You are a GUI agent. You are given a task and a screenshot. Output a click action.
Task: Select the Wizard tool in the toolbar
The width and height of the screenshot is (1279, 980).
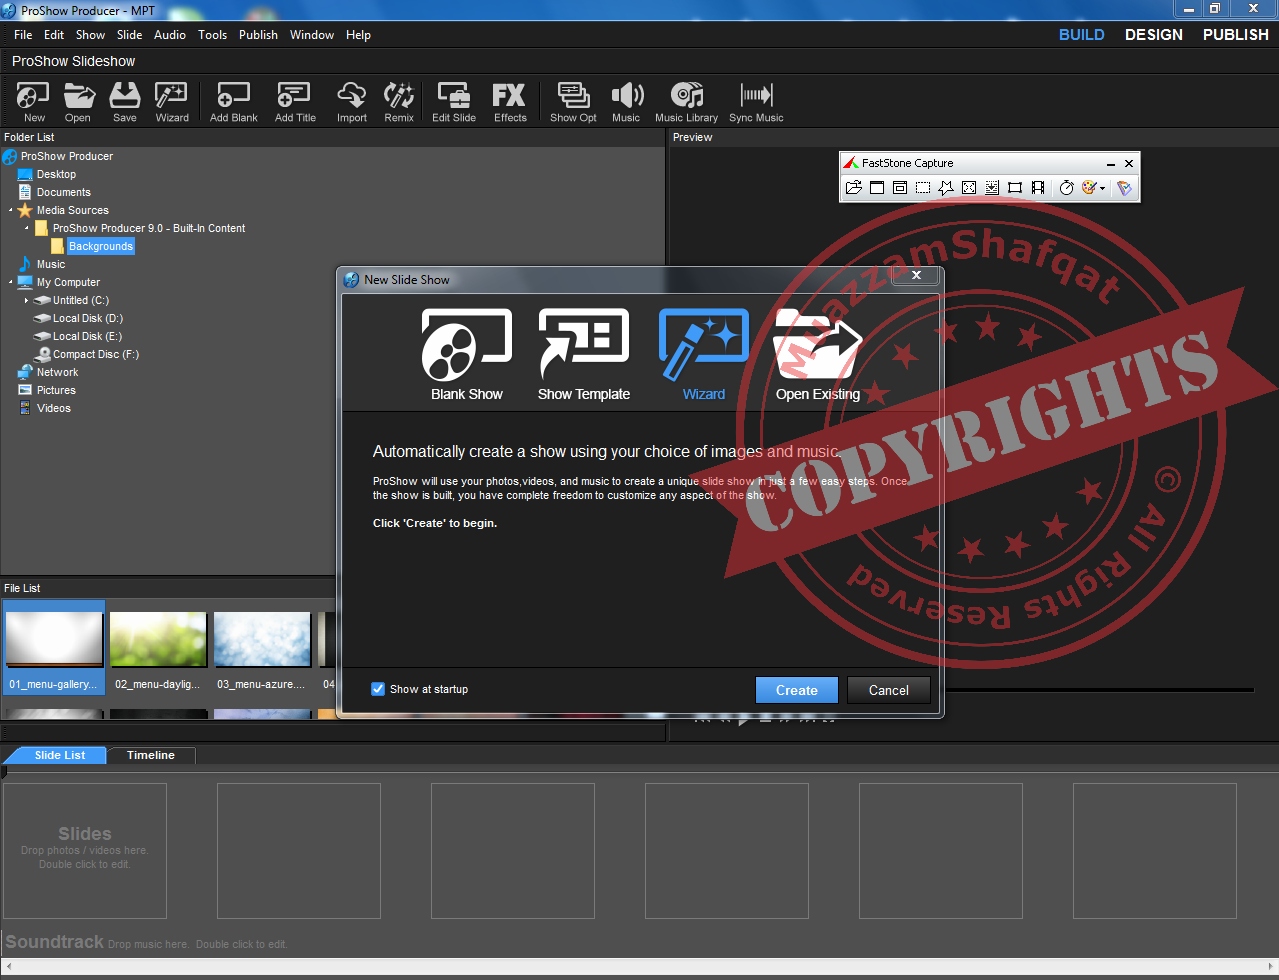[x=171, y=100]
